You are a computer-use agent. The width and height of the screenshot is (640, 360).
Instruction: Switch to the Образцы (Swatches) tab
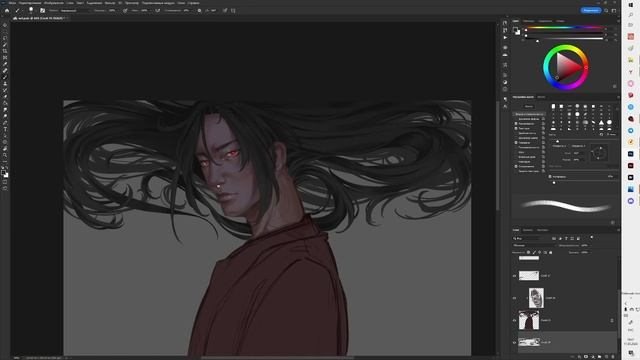(x=528, y=21)
